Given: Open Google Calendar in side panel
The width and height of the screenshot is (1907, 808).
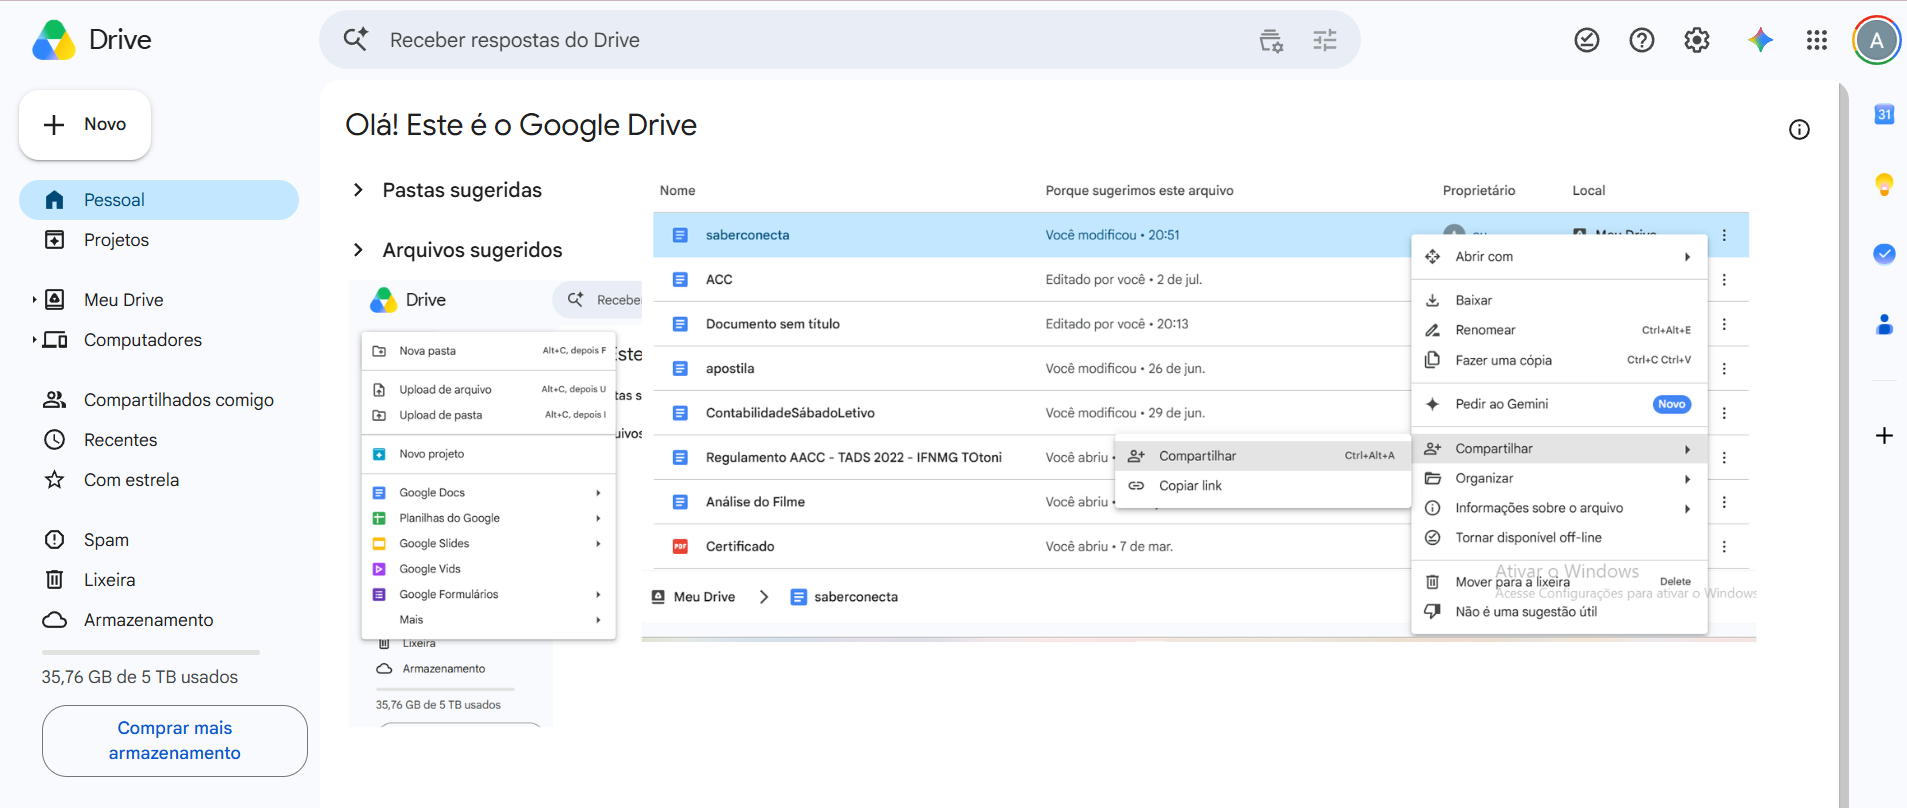Looking at the screenshot, I should (x=1884, y=114).
